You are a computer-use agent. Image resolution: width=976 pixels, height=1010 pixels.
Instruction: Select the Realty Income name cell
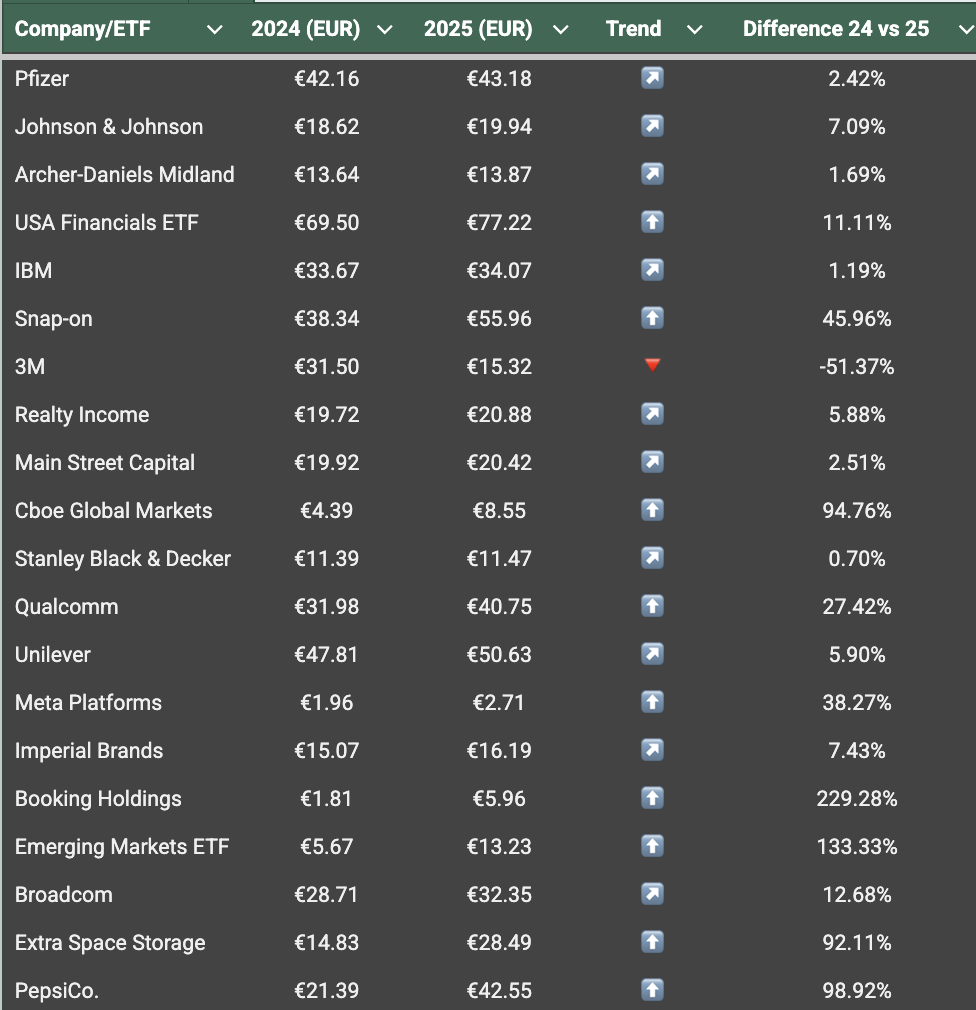point(82,415)
